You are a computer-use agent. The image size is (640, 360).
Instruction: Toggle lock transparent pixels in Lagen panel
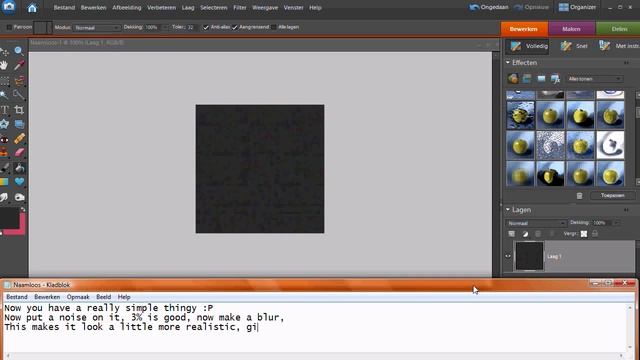[x=584, y=234]
